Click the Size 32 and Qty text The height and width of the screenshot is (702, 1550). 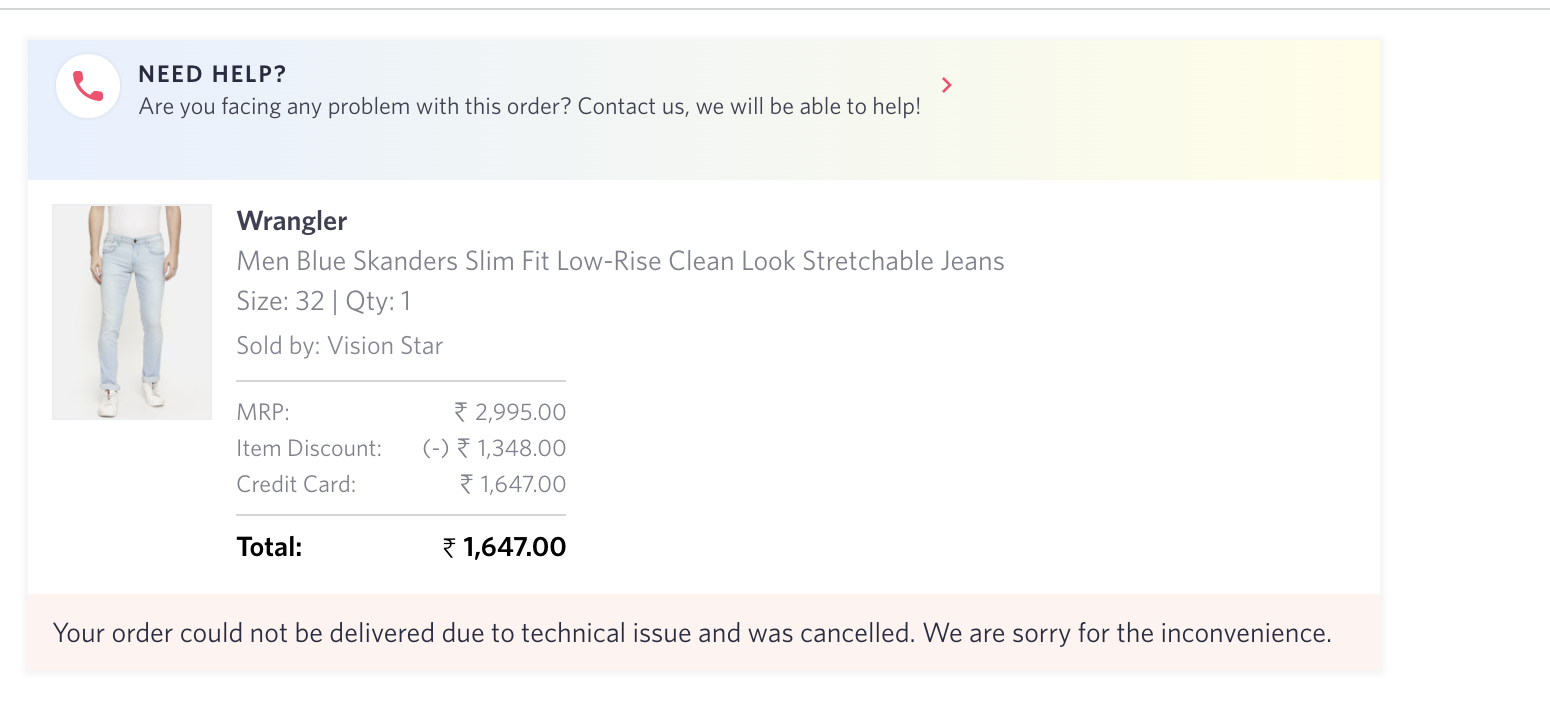[323, 302]
